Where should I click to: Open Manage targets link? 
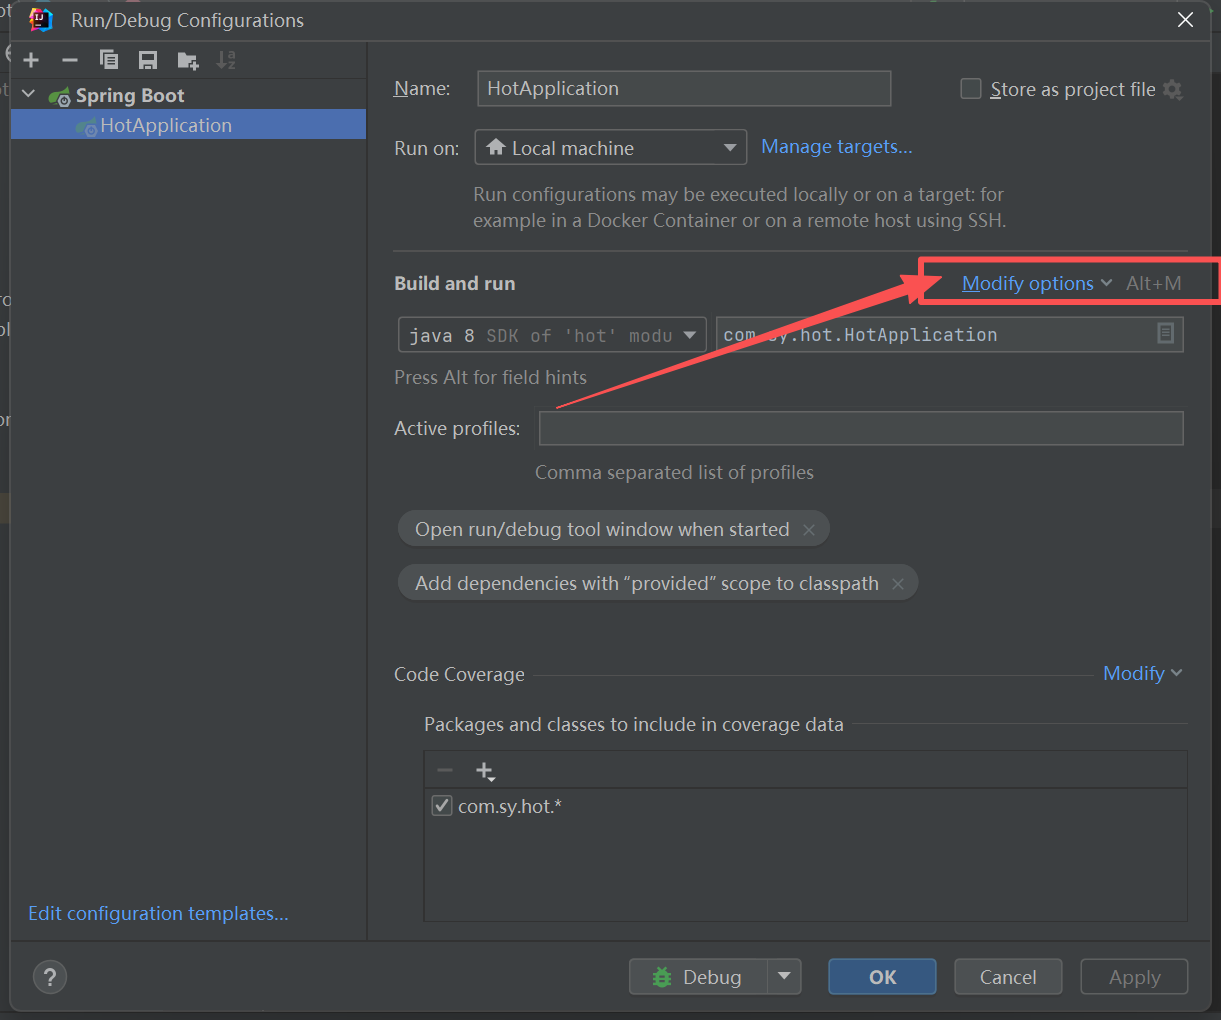836,147
